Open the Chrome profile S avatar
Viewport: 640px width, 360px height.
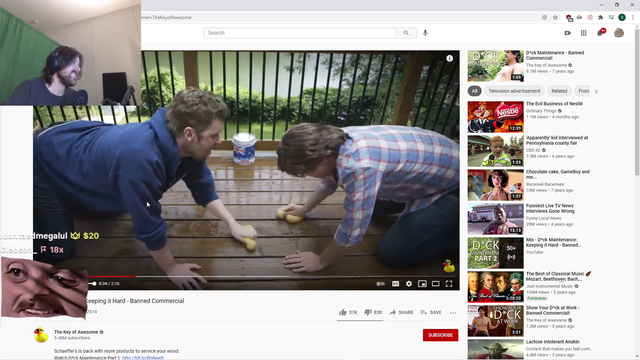coord(622,17)
